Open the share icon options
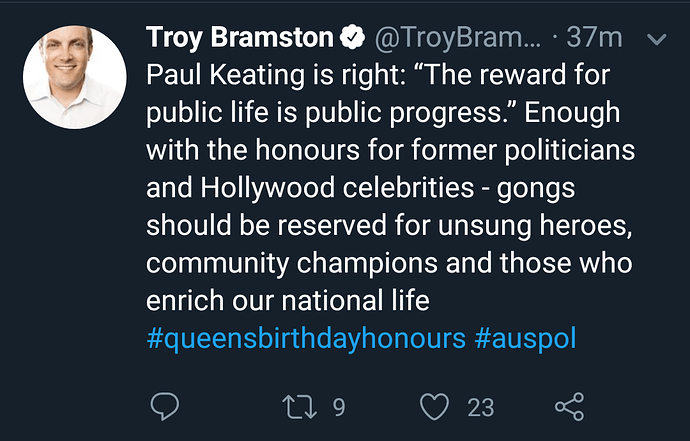The height and width of the screenshot is (441, 690). click(x=569, y=406)
